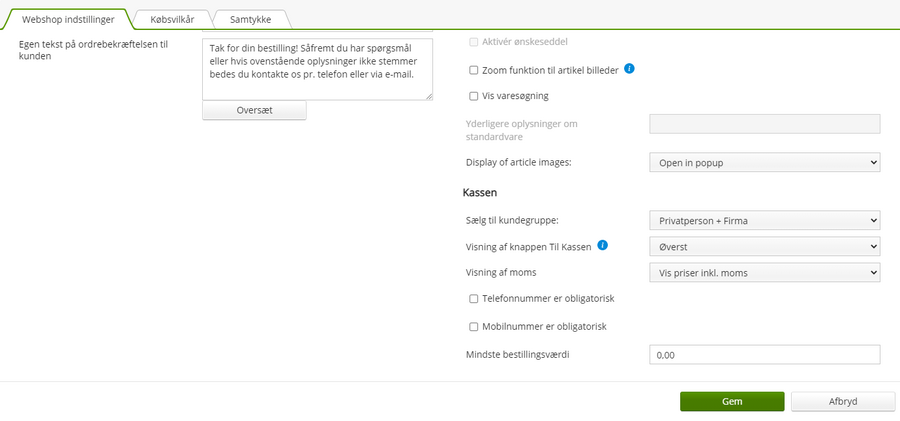900x421 pixels.
Task: Click in the order confirmation text area
Action: (317, 69)
